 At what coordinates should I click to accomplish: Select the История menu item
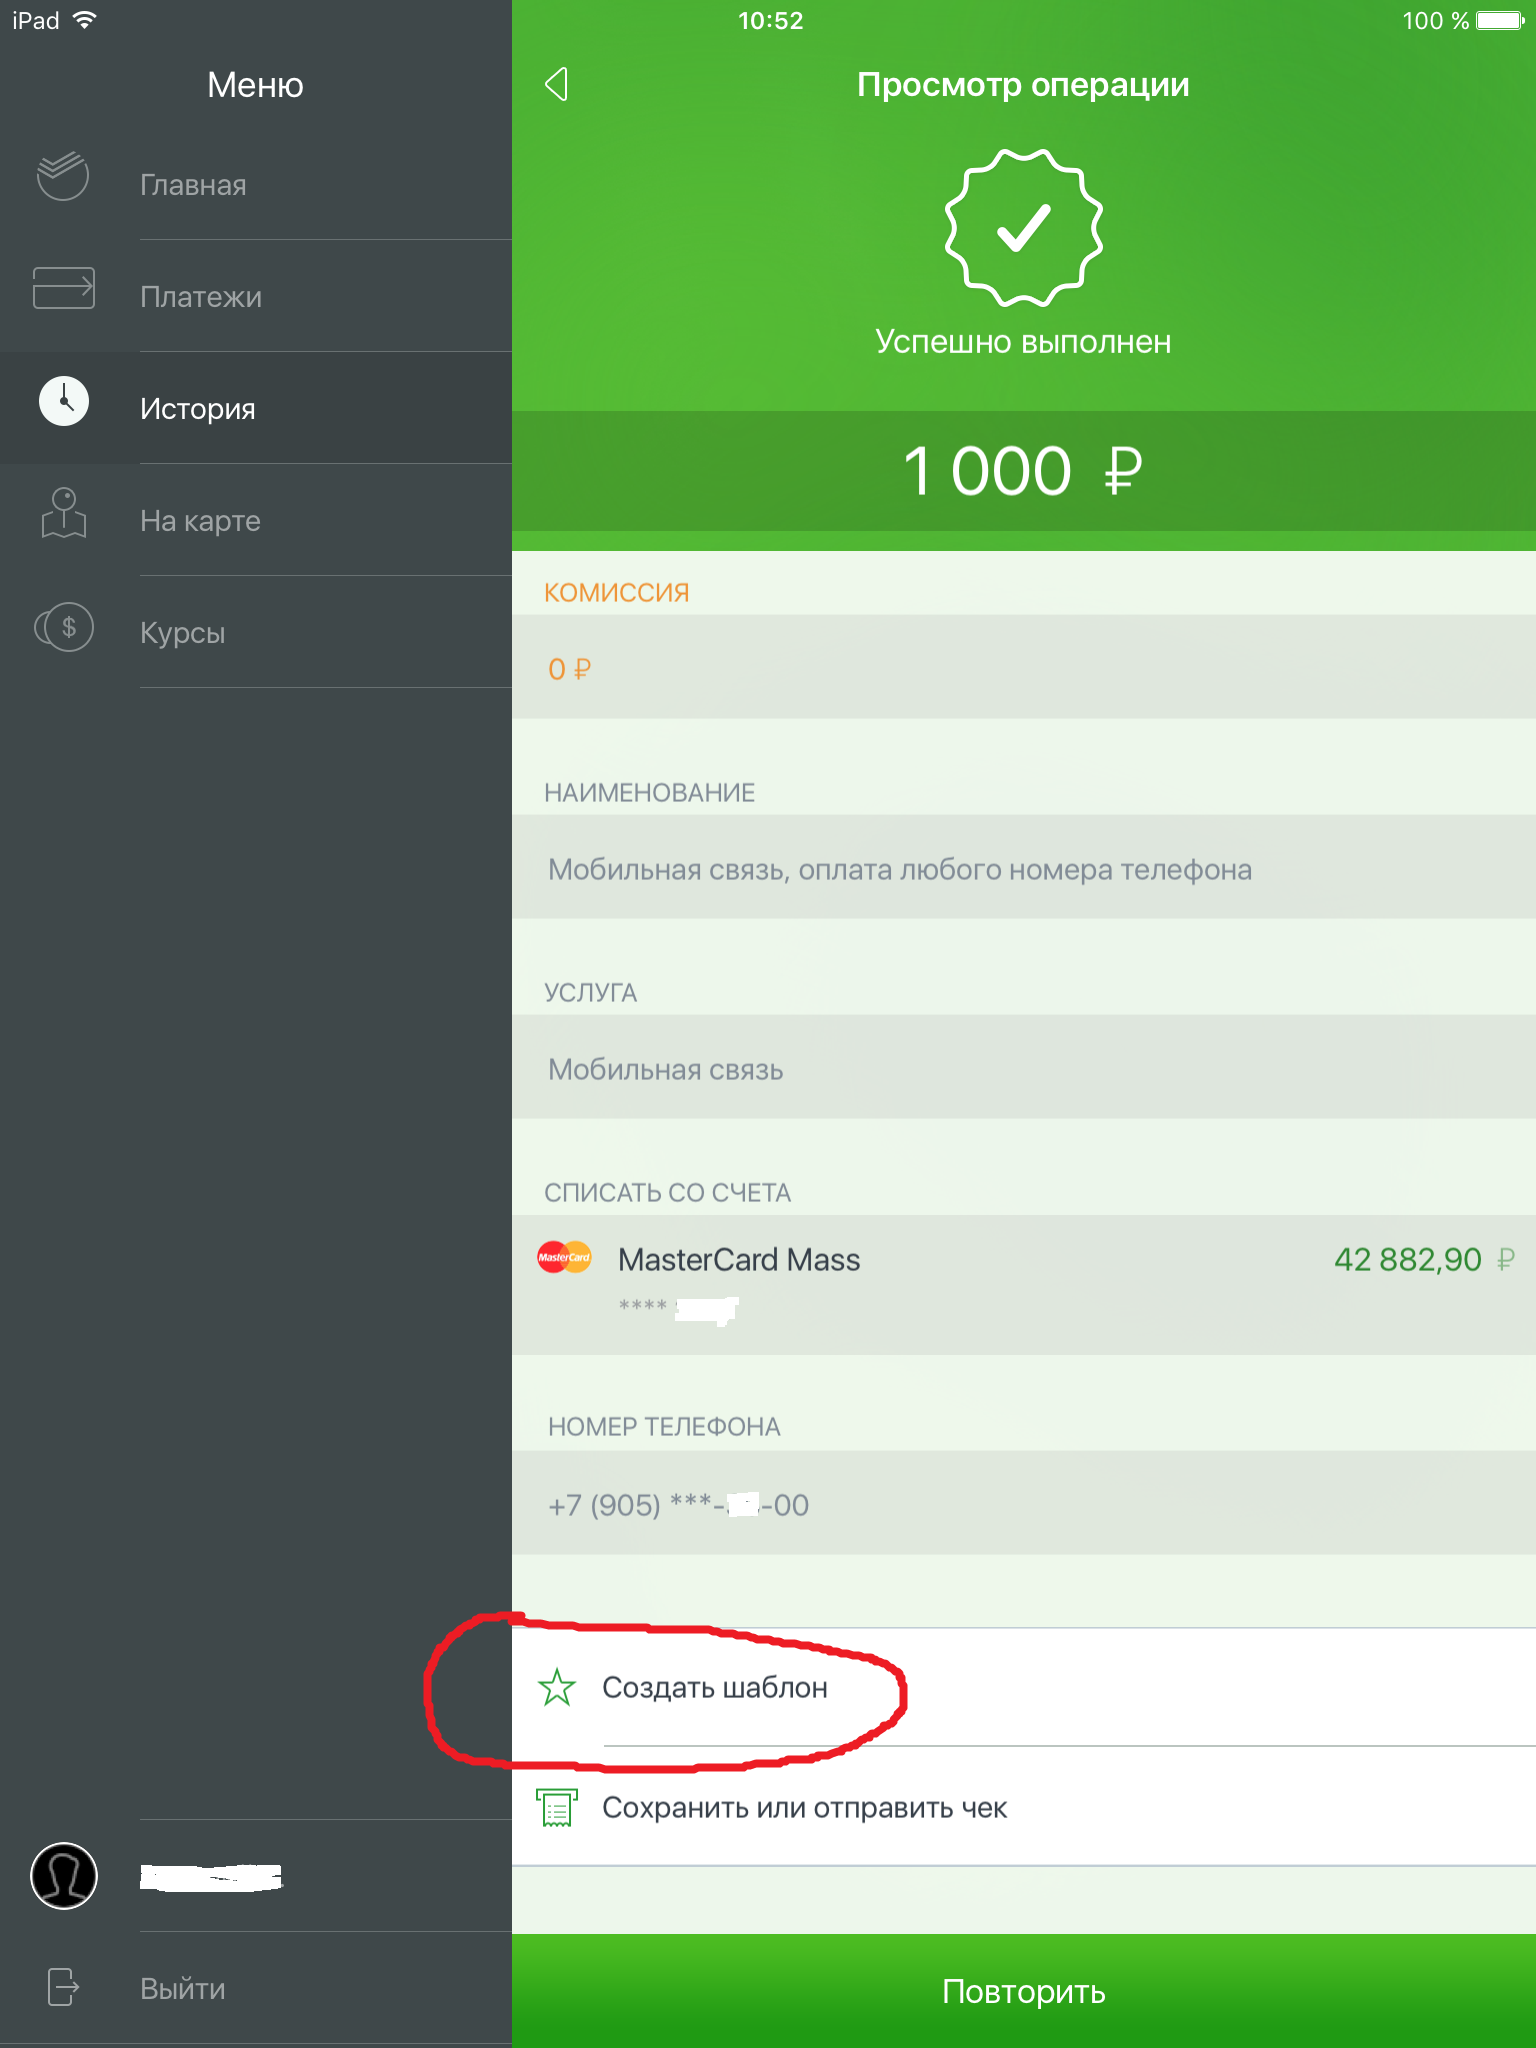pos(256,408)
